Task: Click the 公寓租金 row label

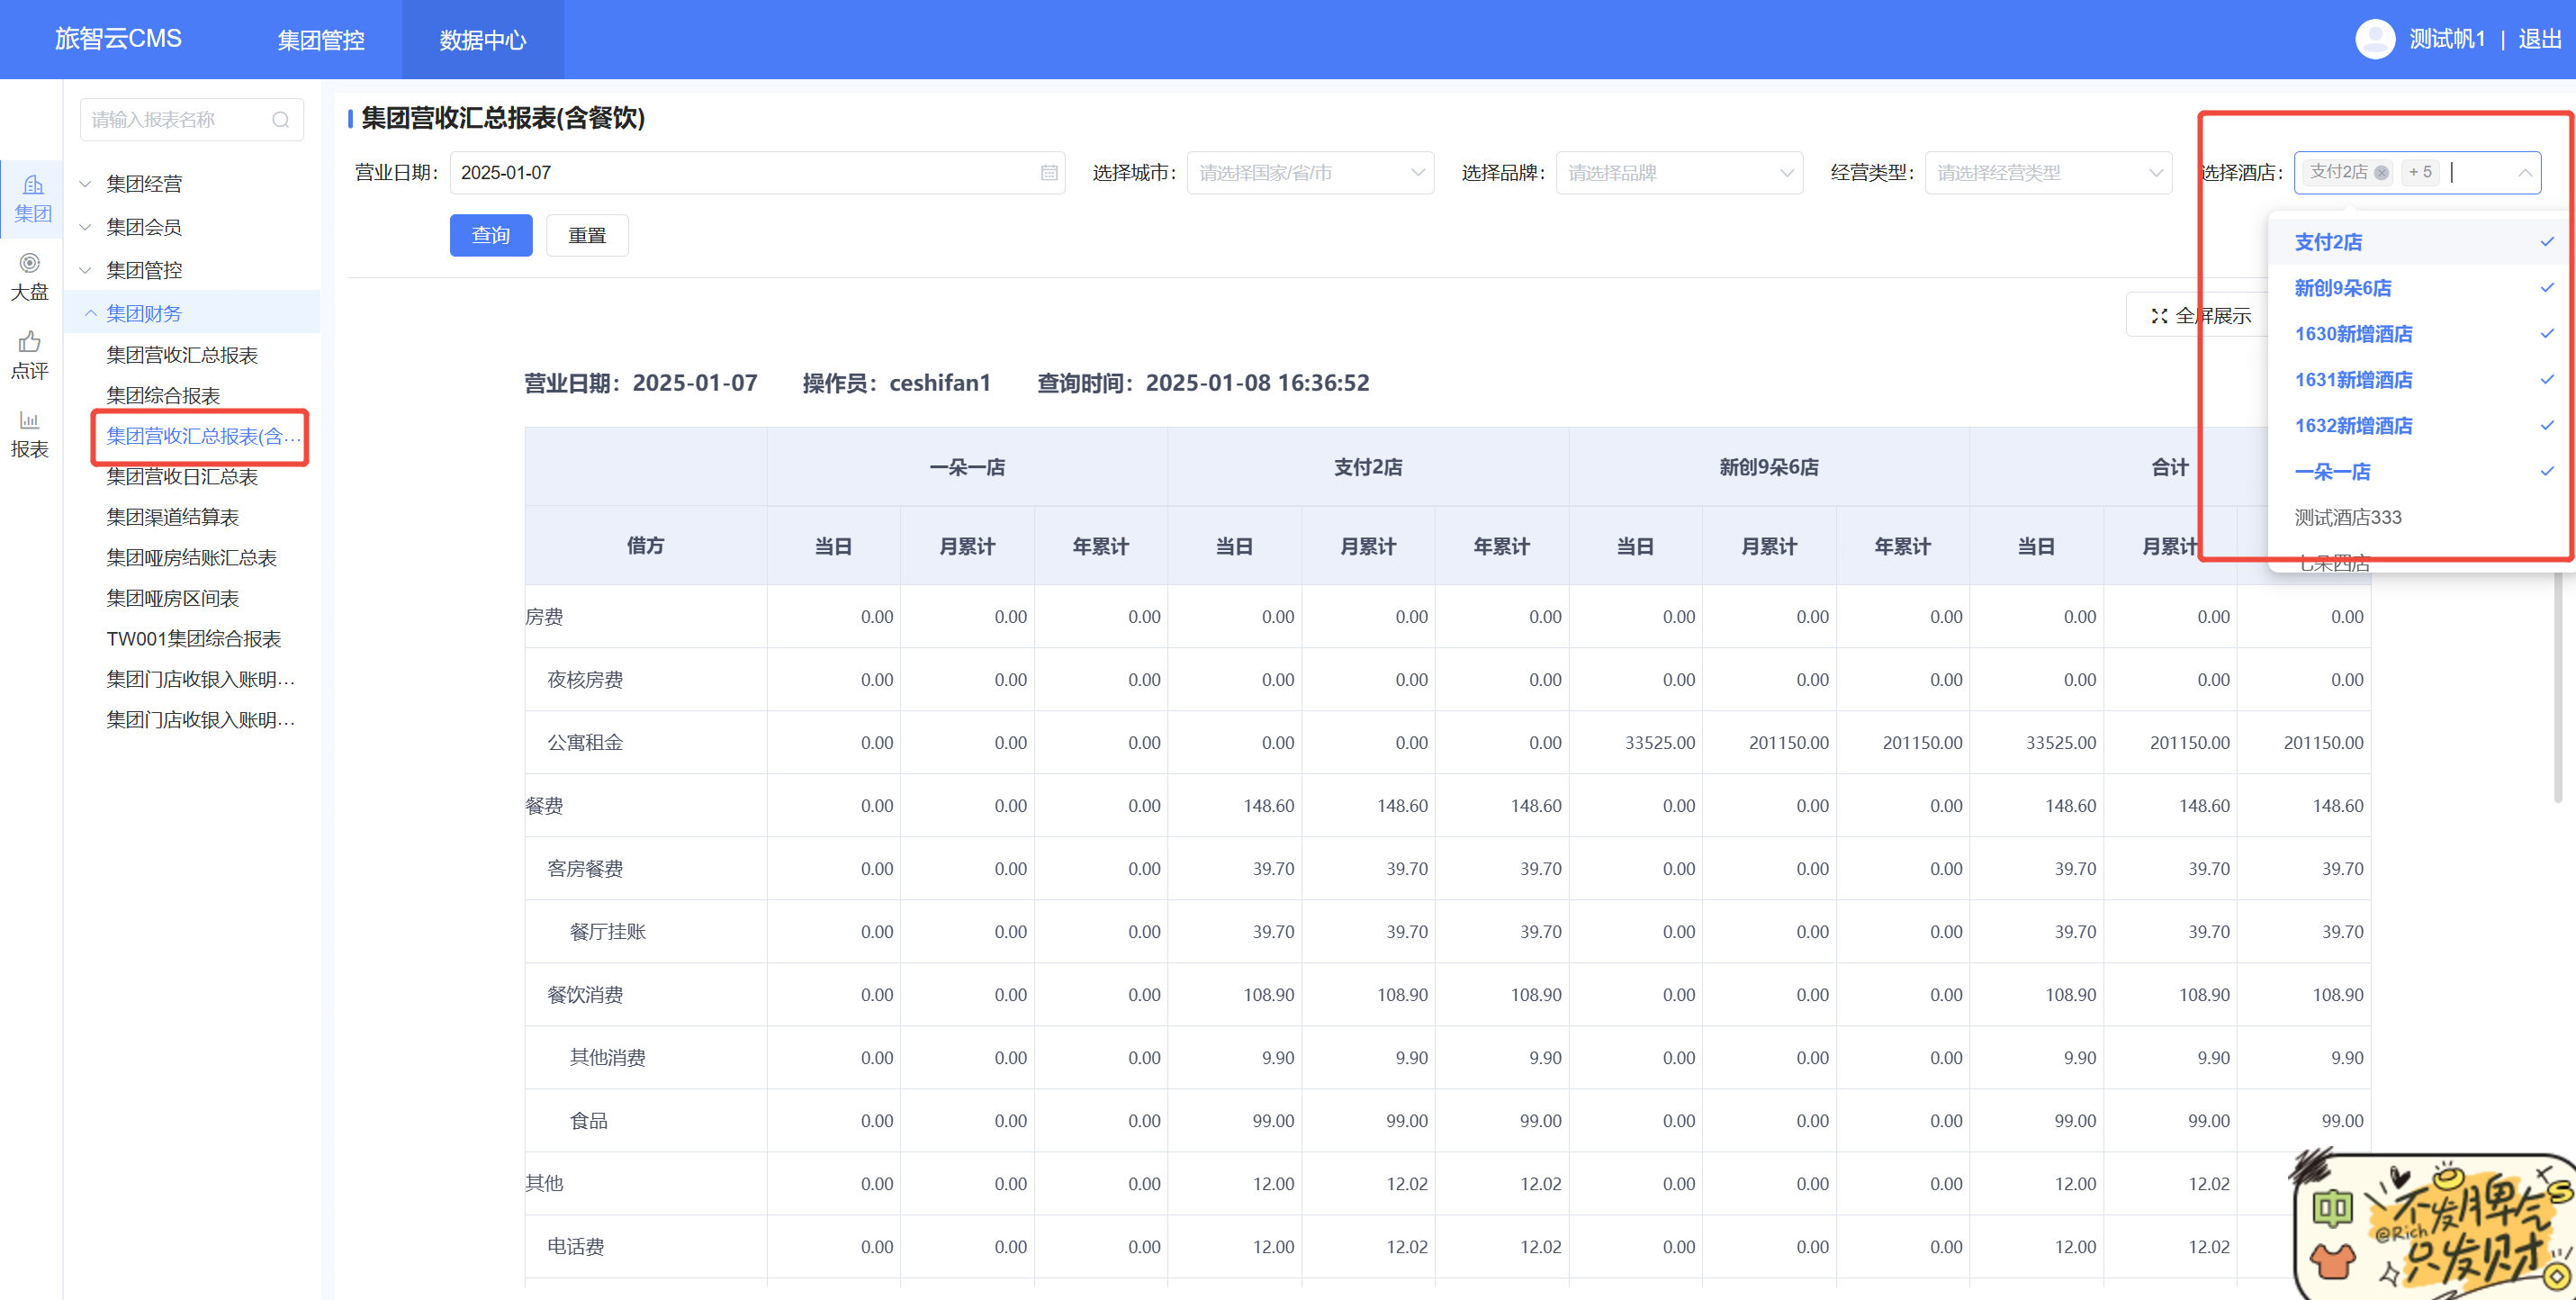Action: [585, 743]
